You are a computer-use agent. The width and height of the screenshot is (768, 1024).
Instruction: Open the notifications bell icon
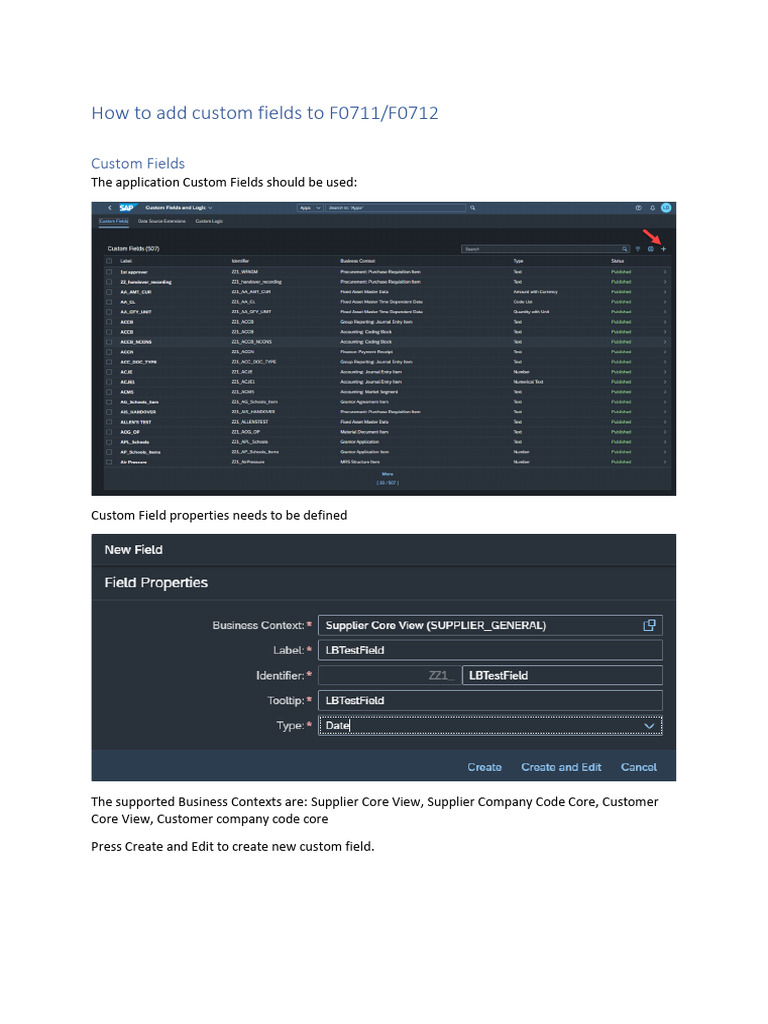[652, 208]
